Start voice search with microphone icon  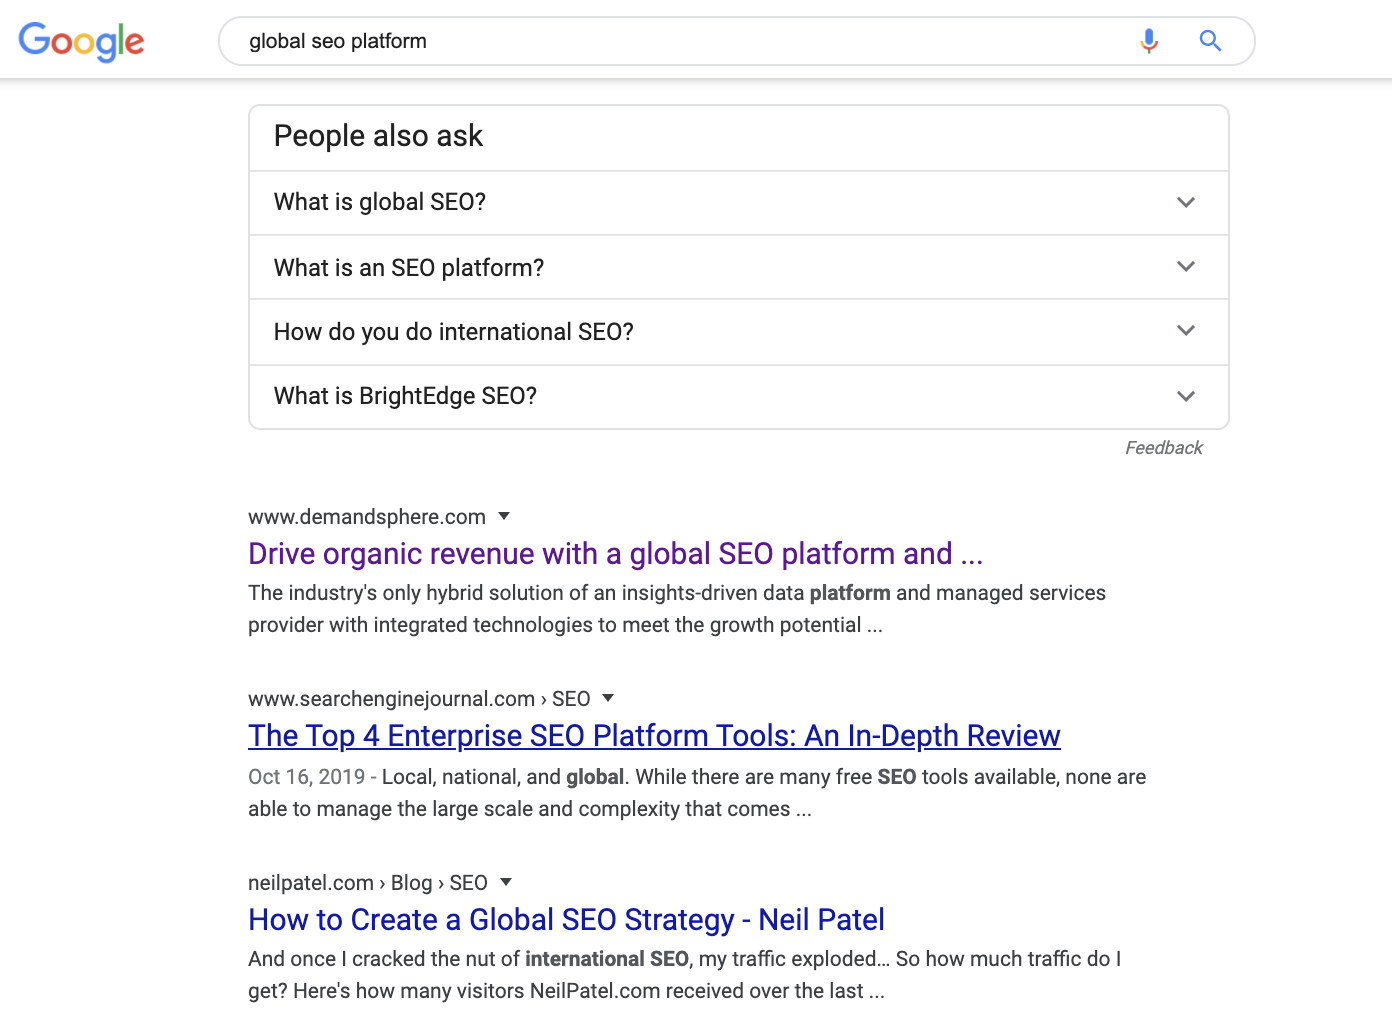point(1149,41)
